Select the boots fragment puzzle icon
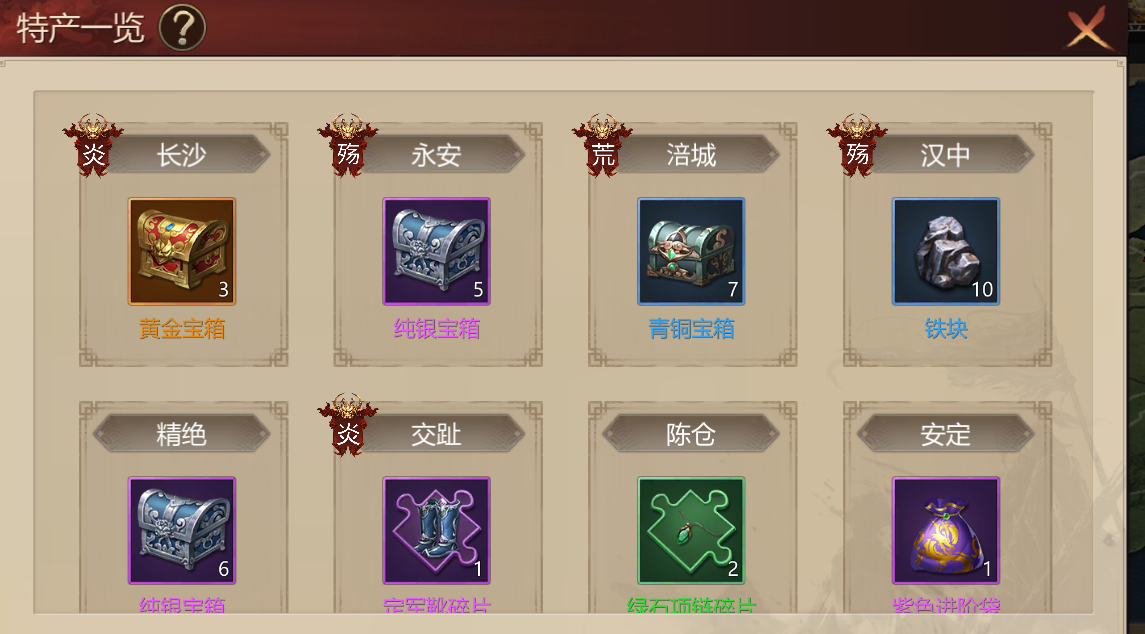This screenshot has width=1145, height=634. (437, 530)
